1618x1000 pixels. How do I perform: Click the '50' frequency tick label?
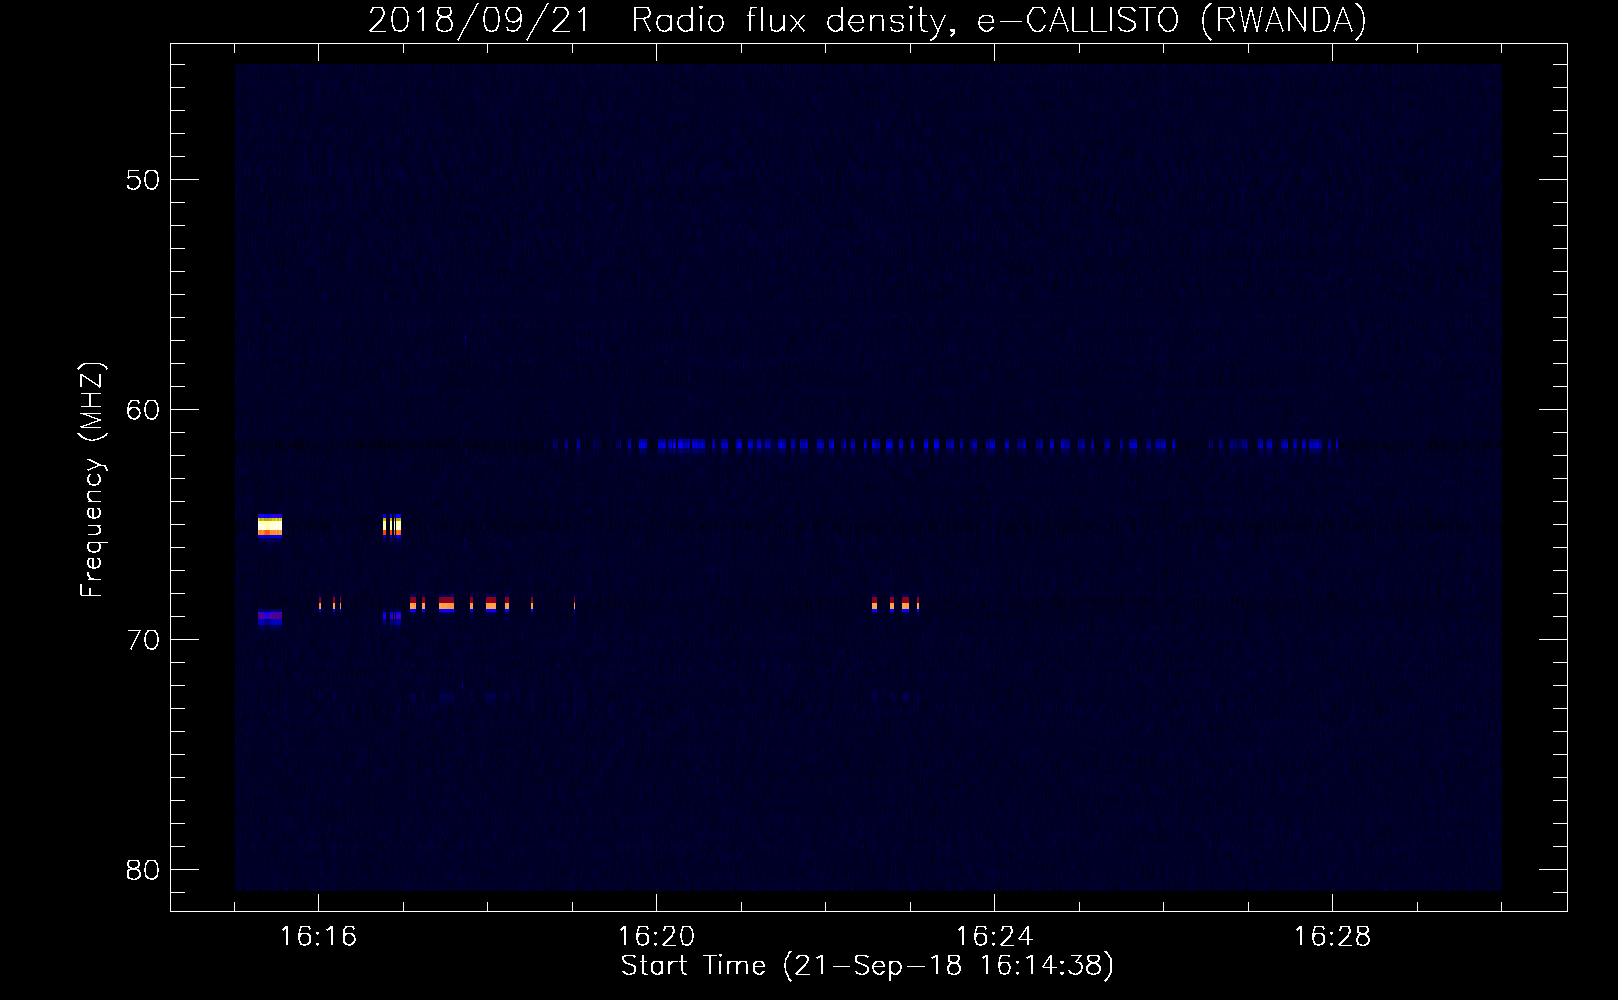[x=143, y=180]
